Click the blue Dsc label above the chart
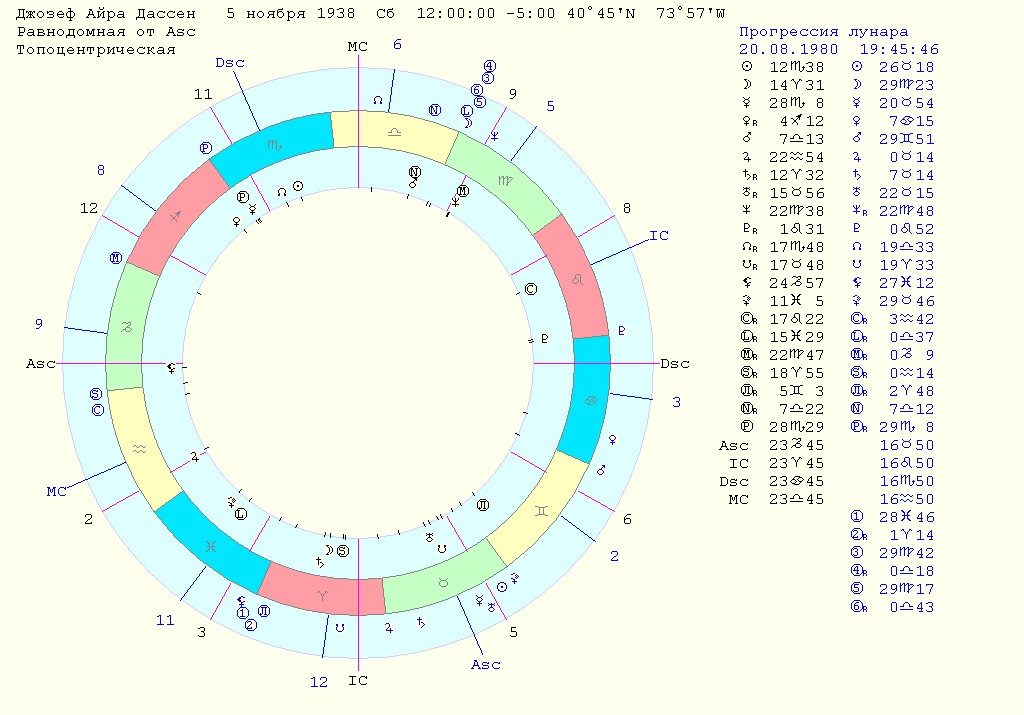Image resolution: width=1024 pixels, height=715 pixels. click(x=230, y=63)
